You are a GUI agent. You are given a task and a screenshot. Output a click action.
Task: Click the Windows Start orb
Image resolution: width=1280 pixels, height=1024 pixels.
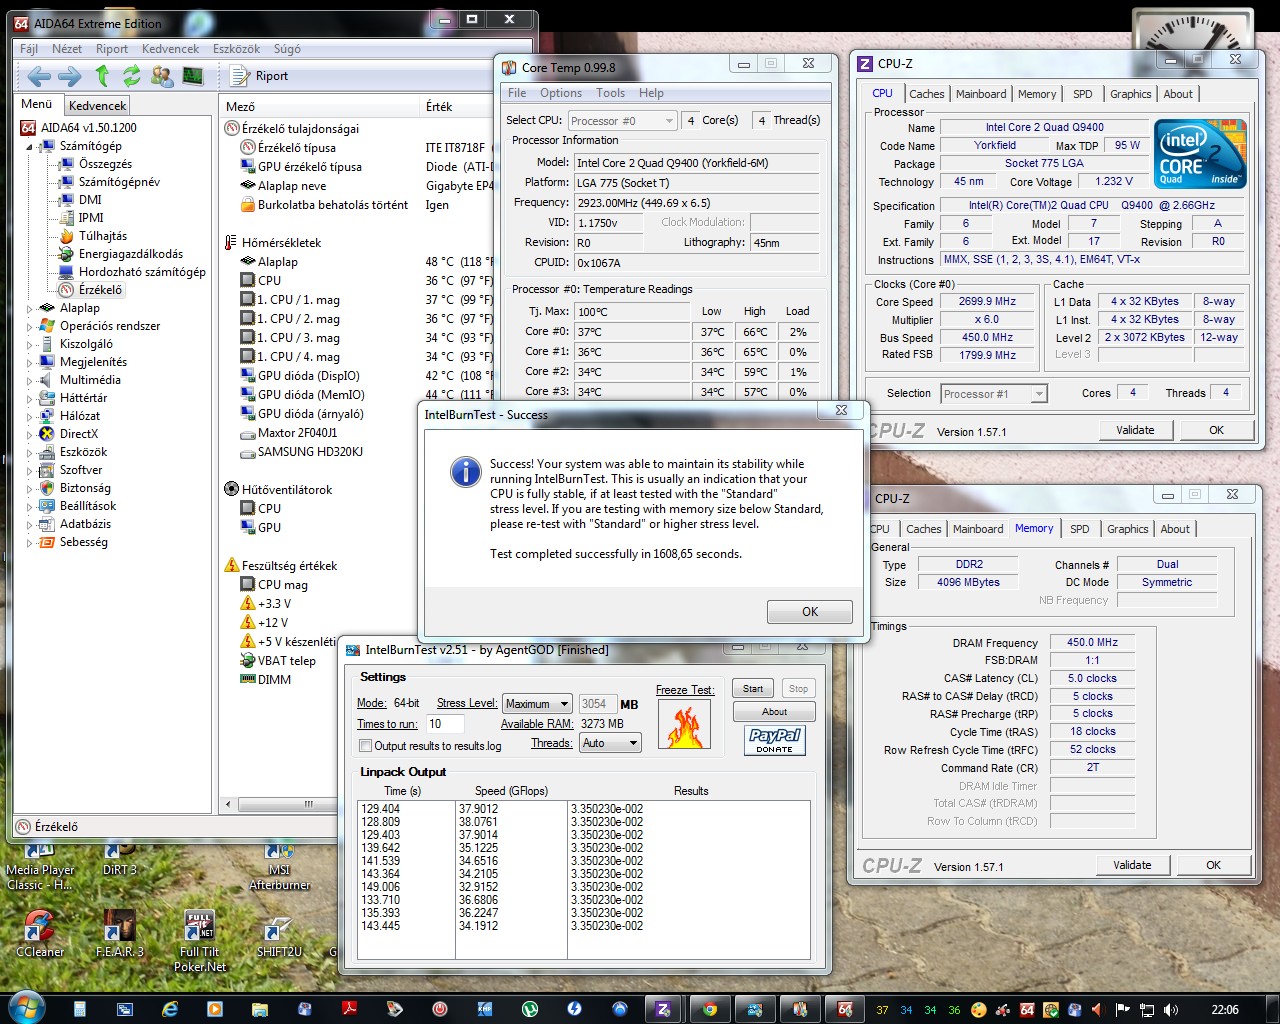[x=27, y=1008]
